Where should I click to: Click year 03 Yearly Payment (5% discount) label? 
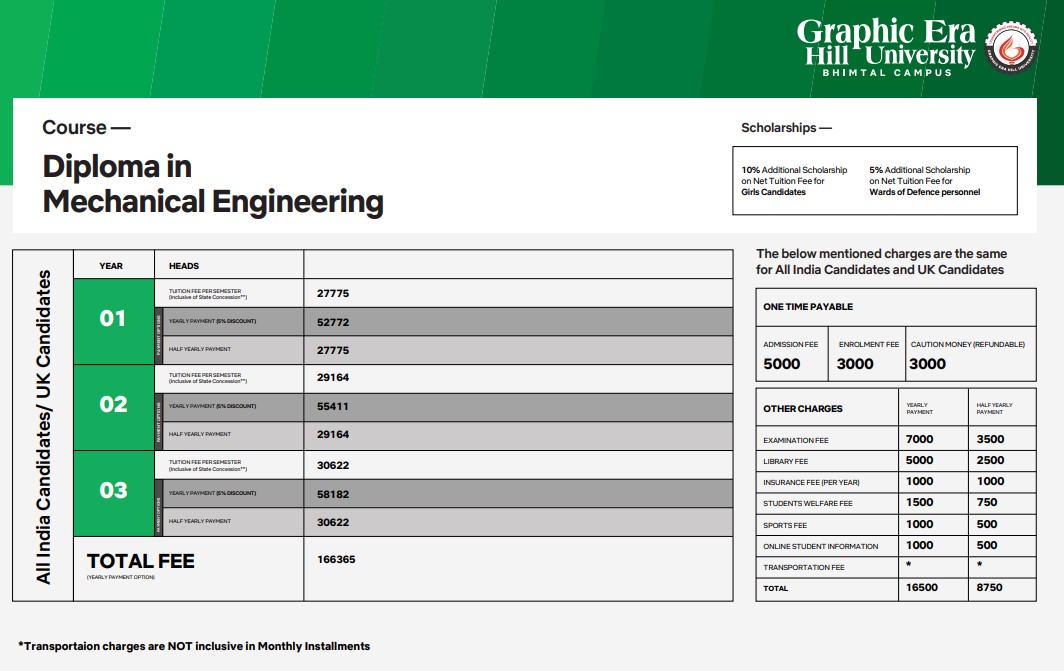pyautogui.click(x=212, y=493)
